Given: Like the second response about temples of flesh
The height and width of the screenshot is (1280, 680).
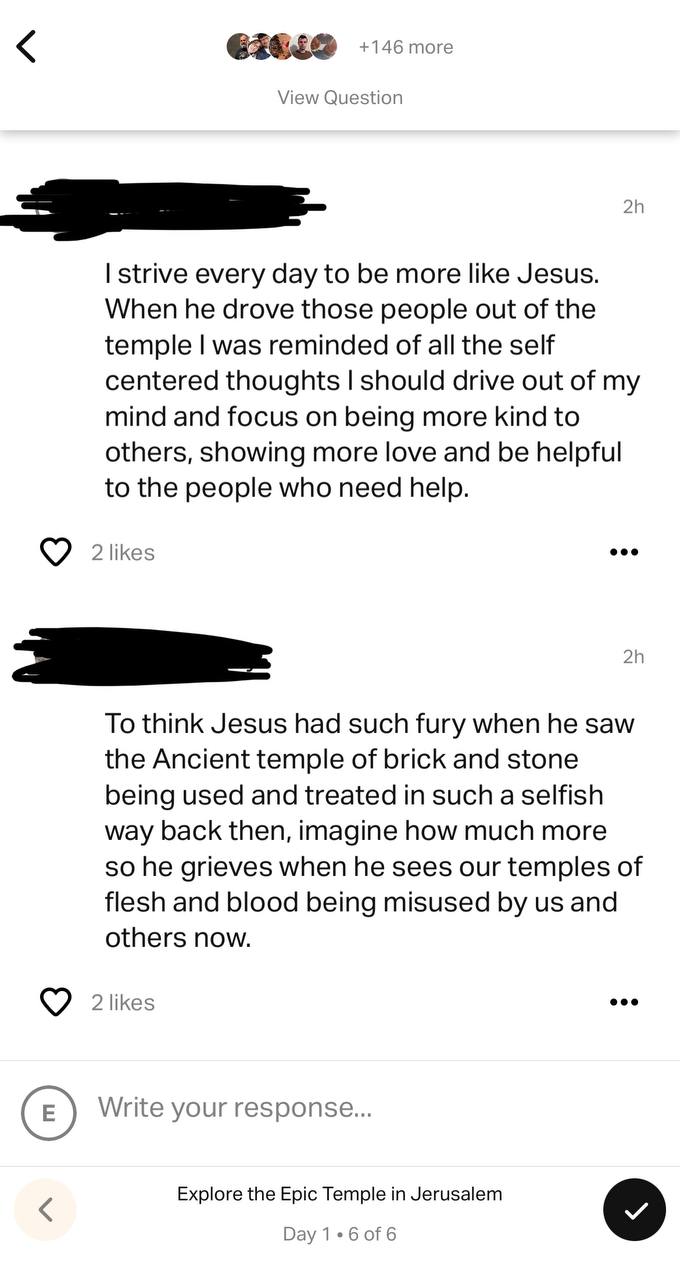Looking at the screenshot, I should tap(56, 1002).
